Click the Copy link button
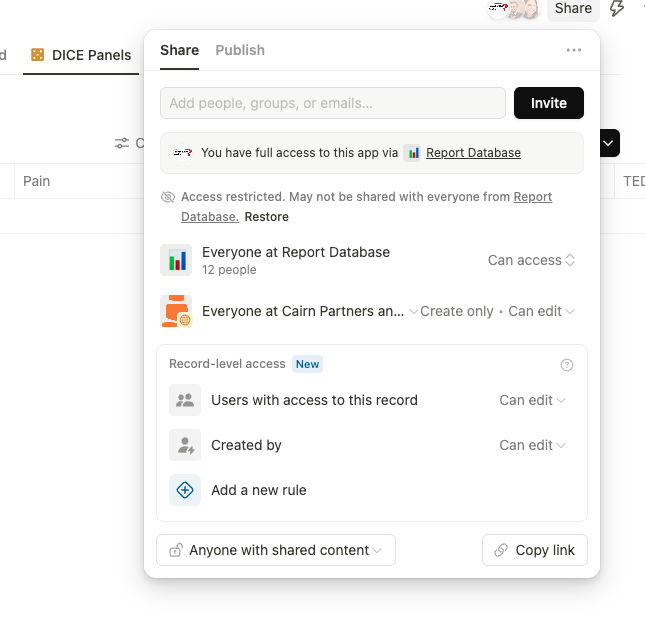 point(535,550)
